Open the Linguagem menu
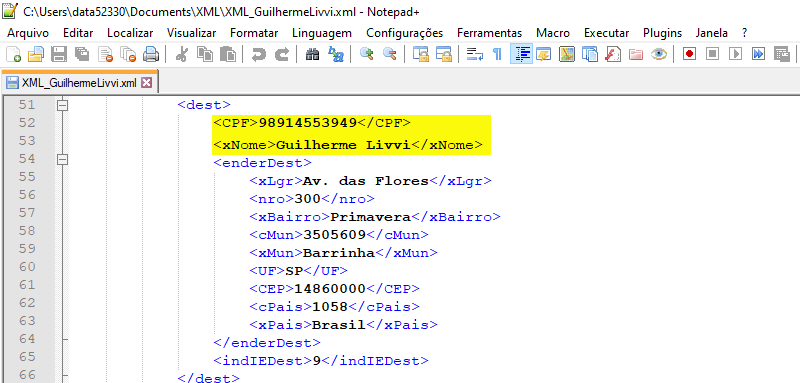This screenshot has width=800, height=383. click(322, 33)
